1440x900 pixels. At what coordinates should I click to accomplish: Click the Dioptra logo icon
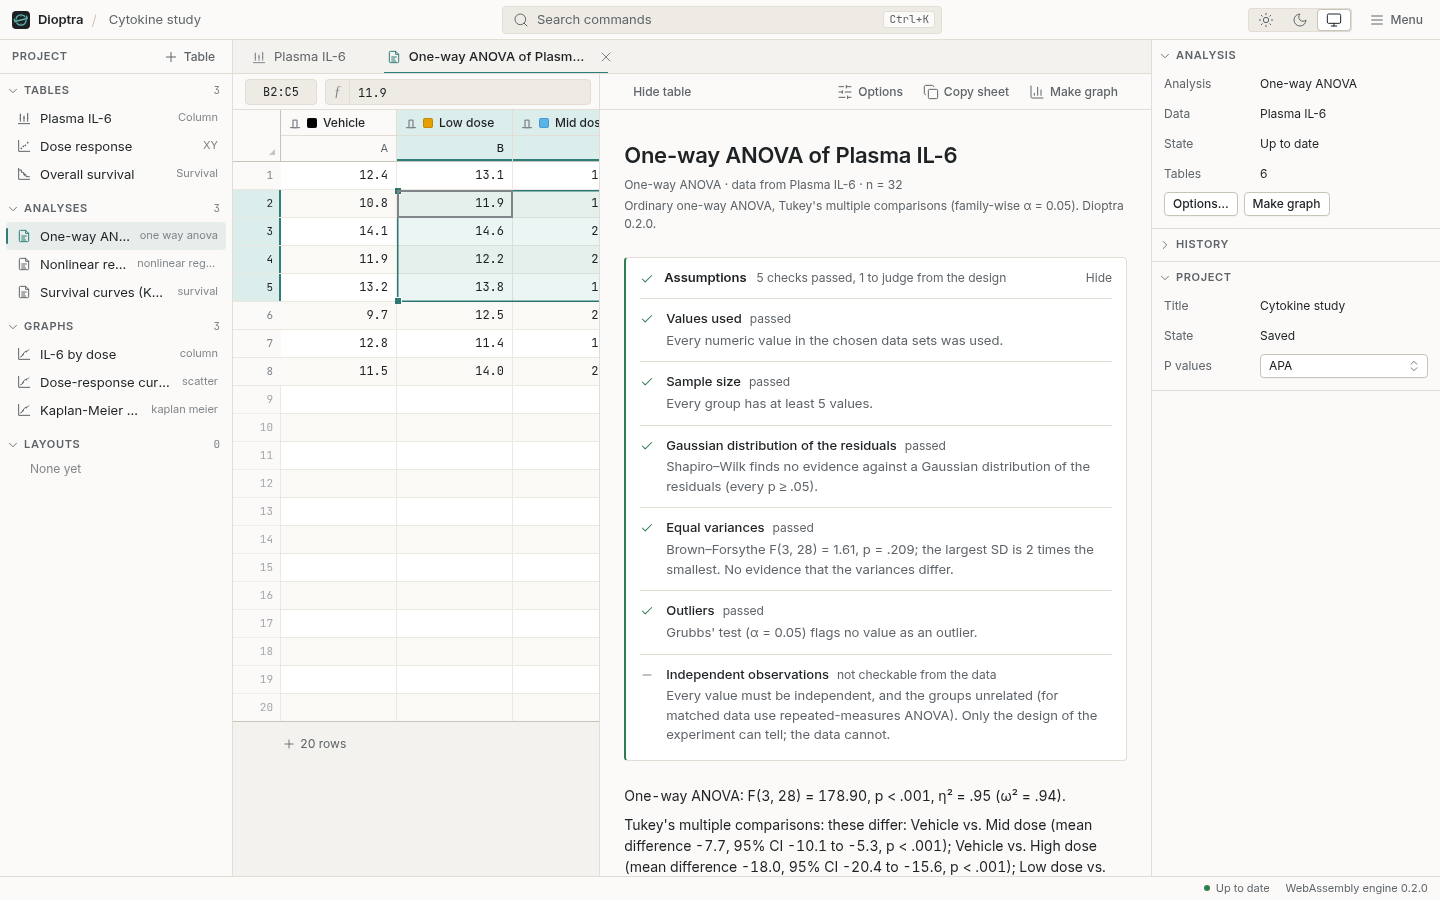pos(21,20)
